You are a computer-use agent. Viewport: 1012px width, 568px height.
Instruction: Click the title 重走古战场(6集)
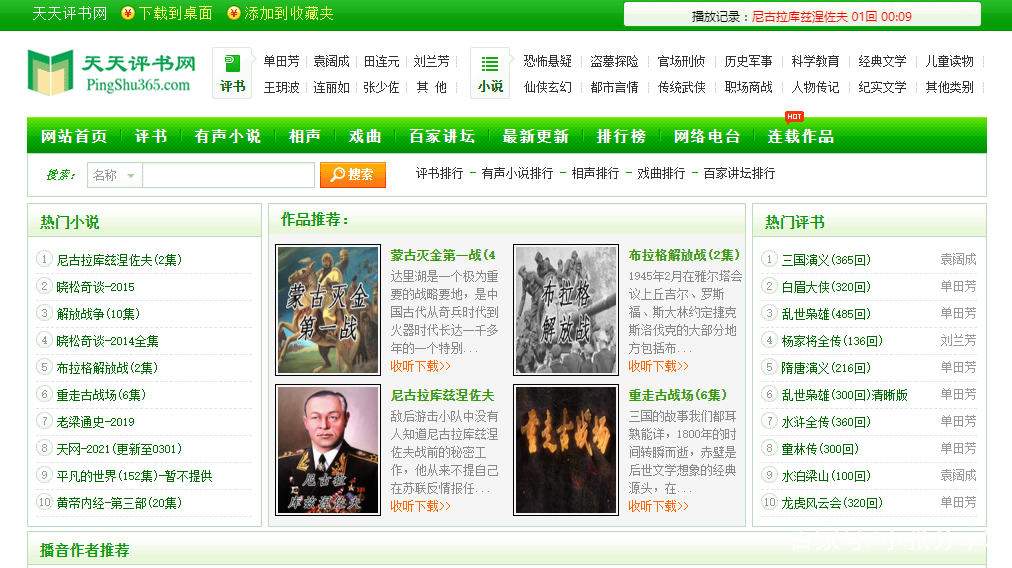[x=678, y=395]
